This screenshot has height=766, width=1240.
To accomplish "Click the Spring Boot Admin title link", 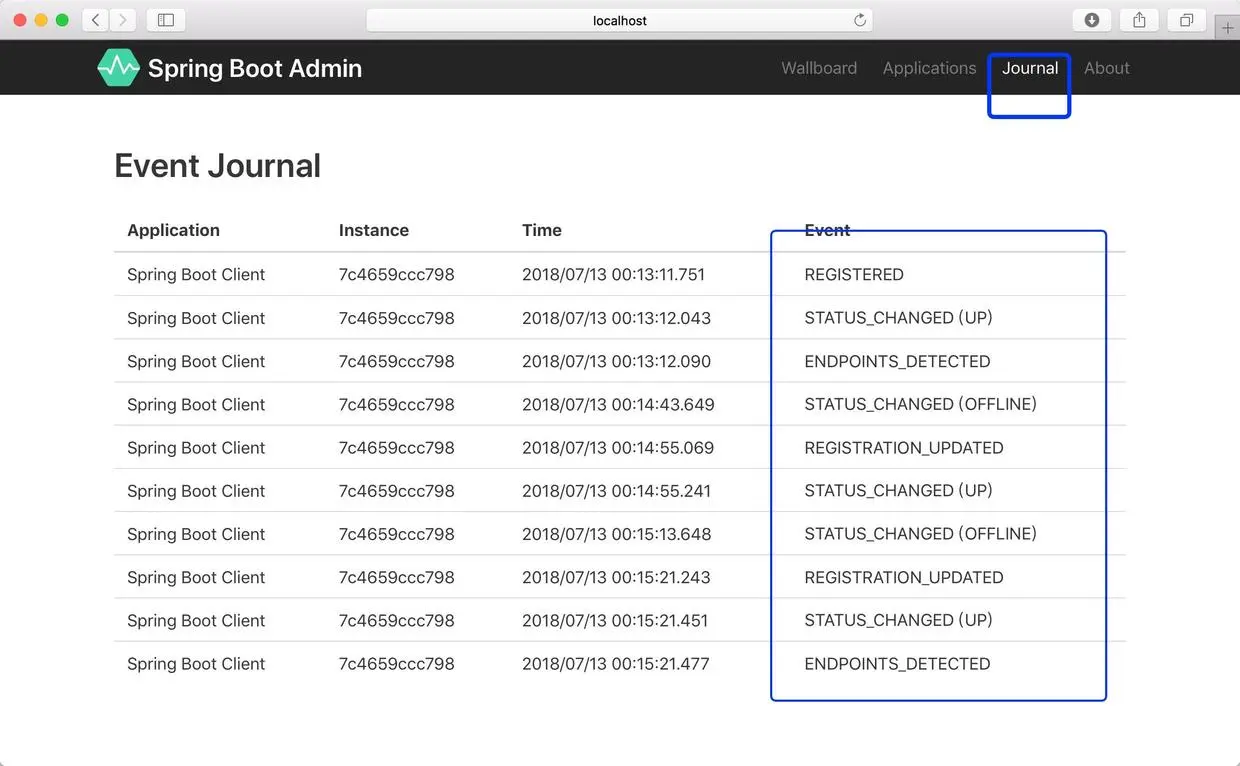I will tap(255, 68).
